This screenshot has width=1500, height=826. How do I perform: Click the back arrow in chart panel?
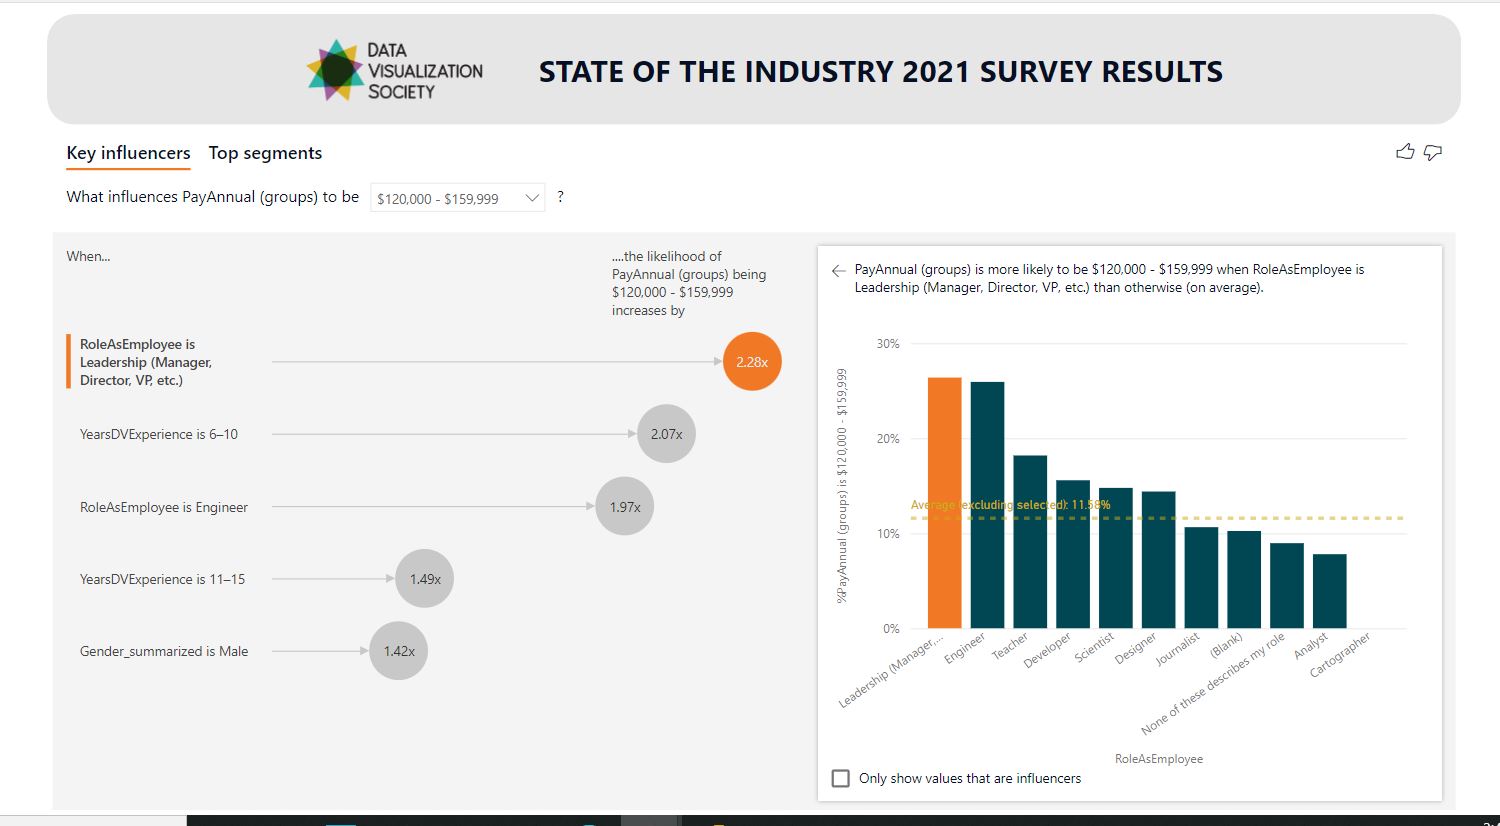point(838,270)
